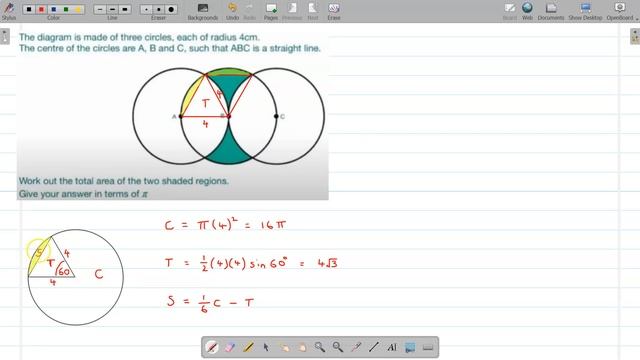Expand the right library panel
640x360 pixels.
635,36
